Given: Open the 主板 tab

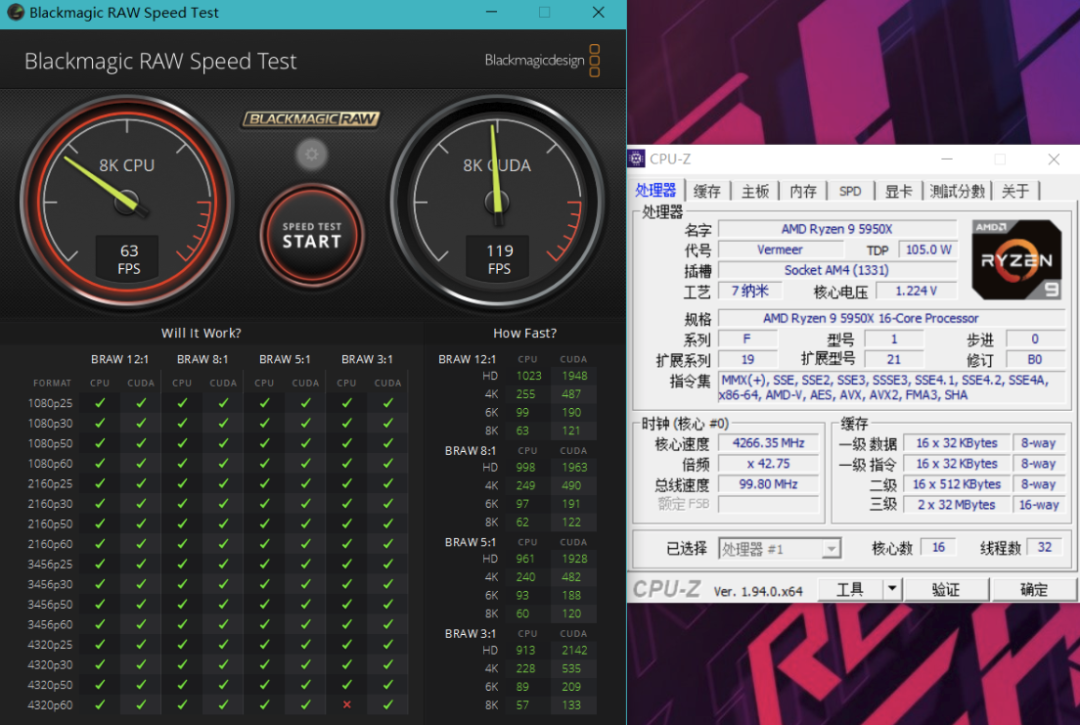Looking at the screenshot, I should pos(755,191).
